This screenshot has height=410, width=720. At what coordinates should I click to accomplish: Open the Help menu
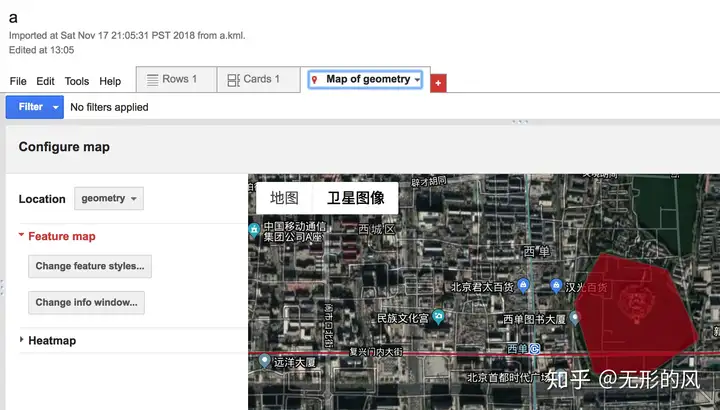pyautogui.click(x=110, y=81)
